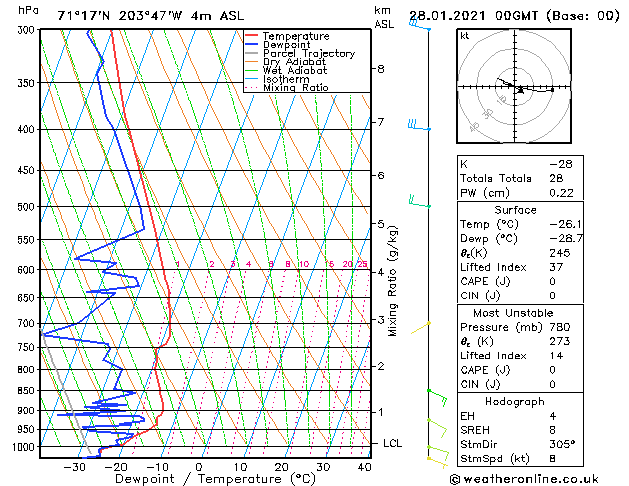Click the 'Isotherm' legend label
The width and height of the screenshot is (629, 486).
286,79
